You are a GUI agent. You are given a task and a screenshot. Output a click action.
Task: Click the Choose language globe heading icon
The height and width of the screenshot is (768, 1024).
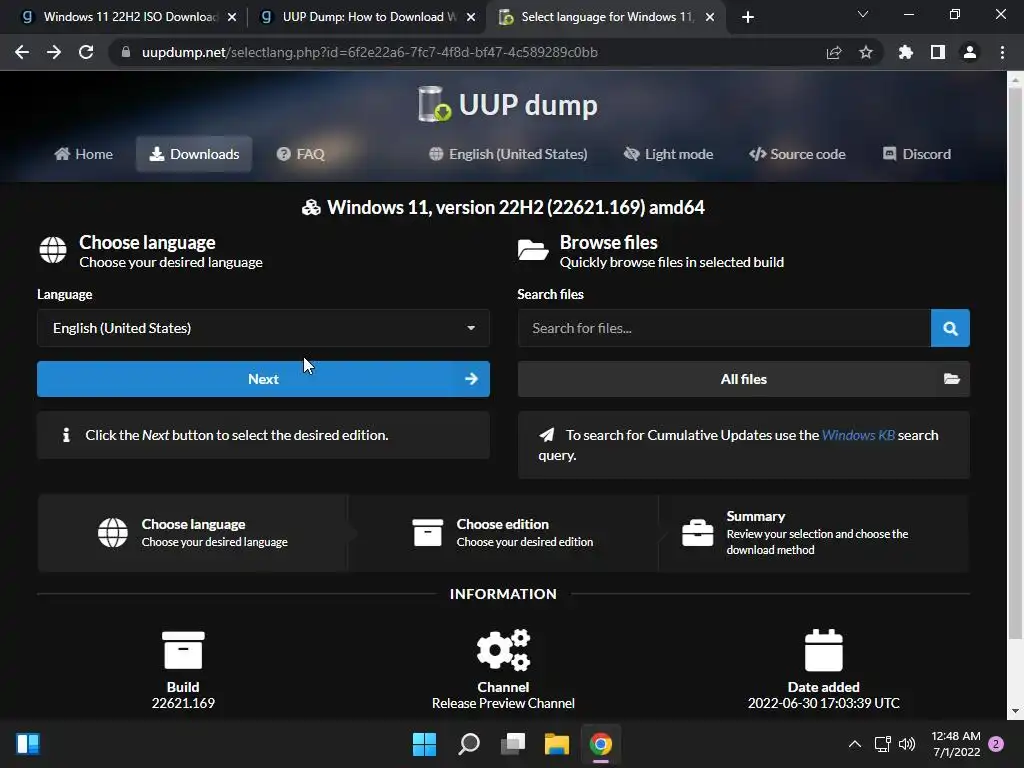tap(52, 251)
